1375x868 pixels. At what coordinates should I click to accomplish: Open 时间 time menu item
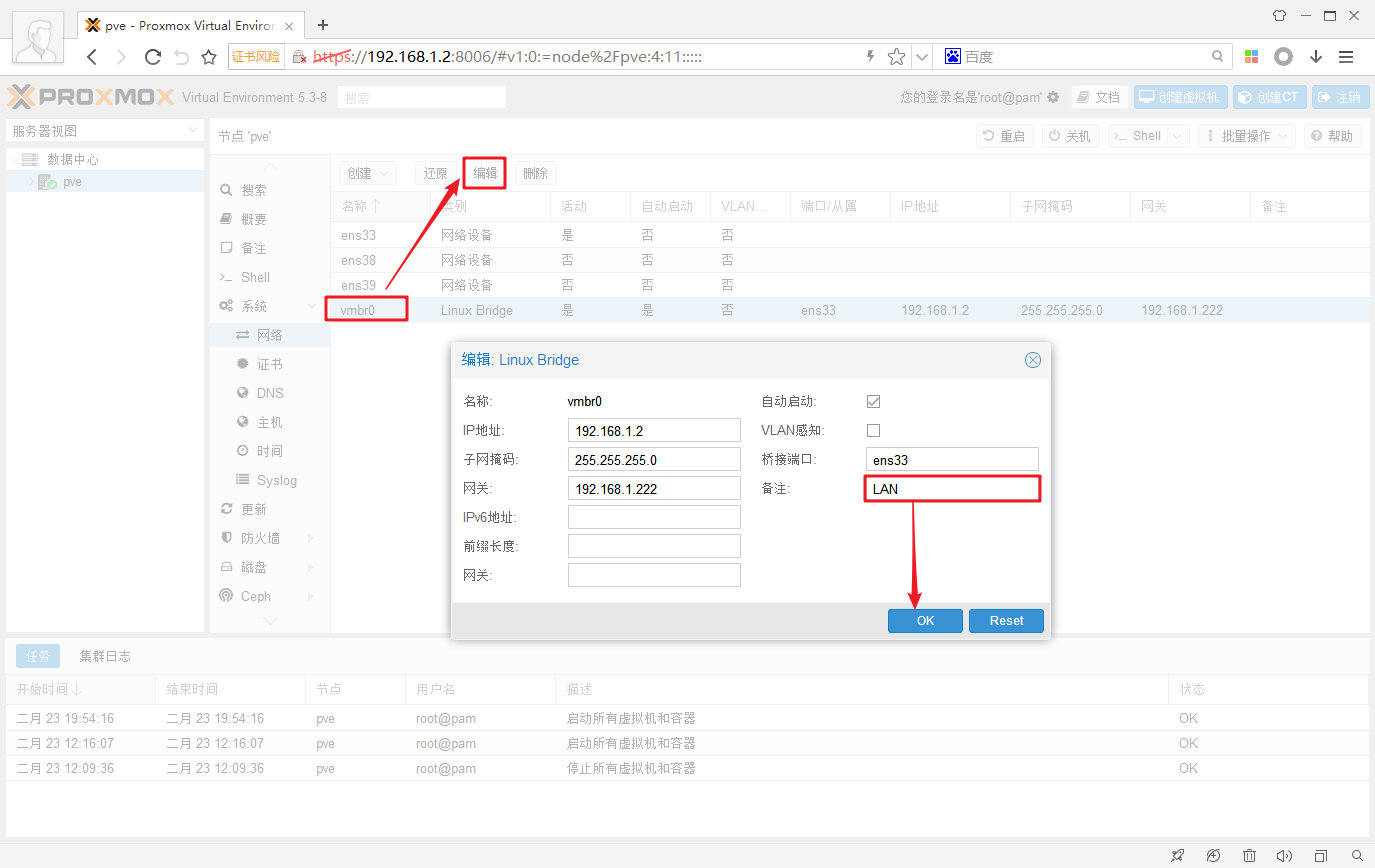pos(269,451)
